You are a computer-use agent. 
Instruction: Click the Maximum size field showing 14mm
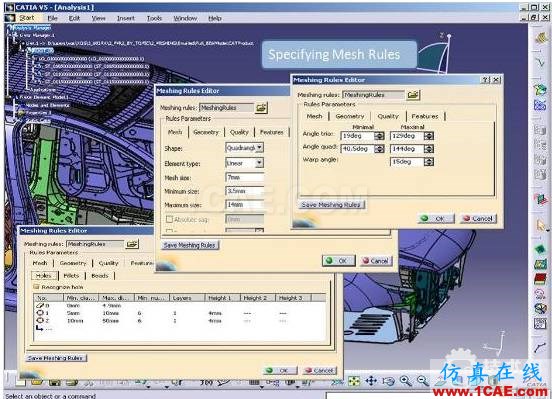point(244,205)
